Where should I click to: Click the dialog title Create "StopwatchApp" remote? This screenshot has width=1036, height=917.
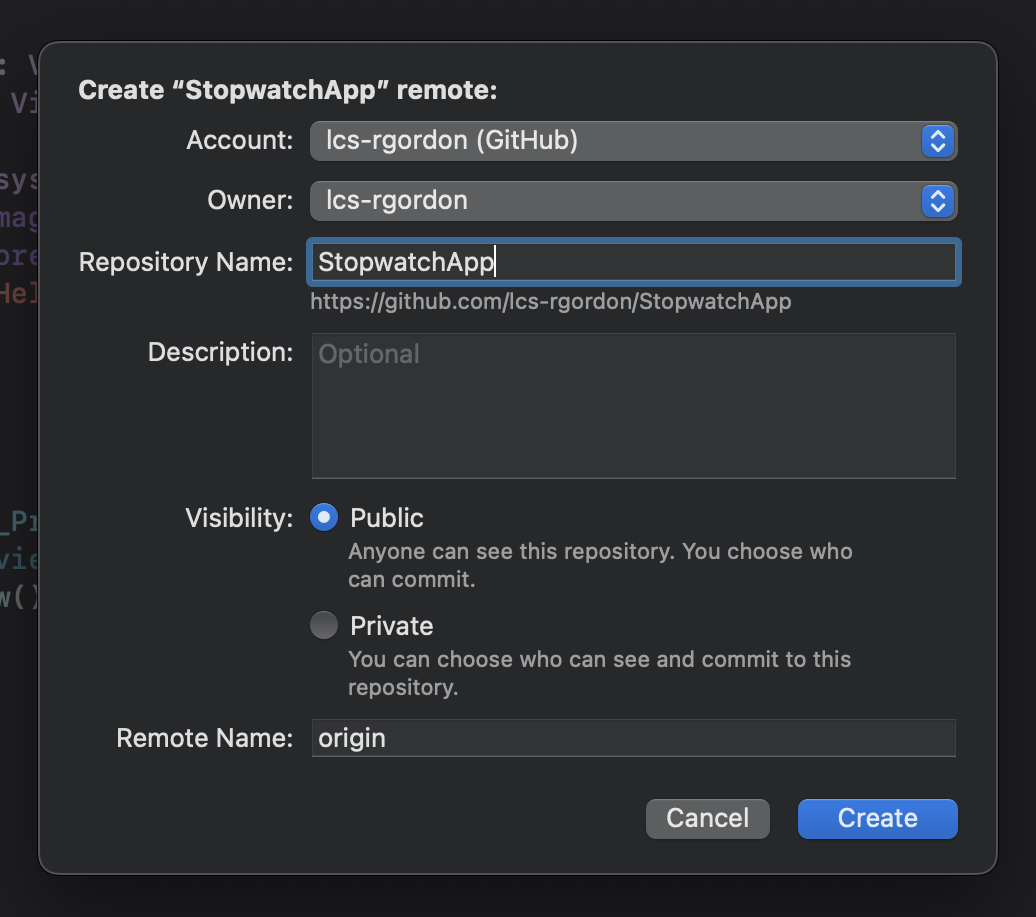coord(288,90)
